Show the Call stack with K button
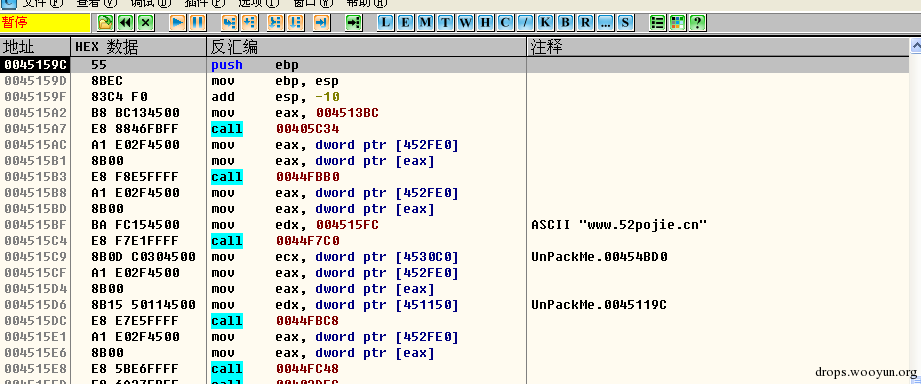This screenshot has width=921, height=384. pyautogui.click(x=545, y=23)
